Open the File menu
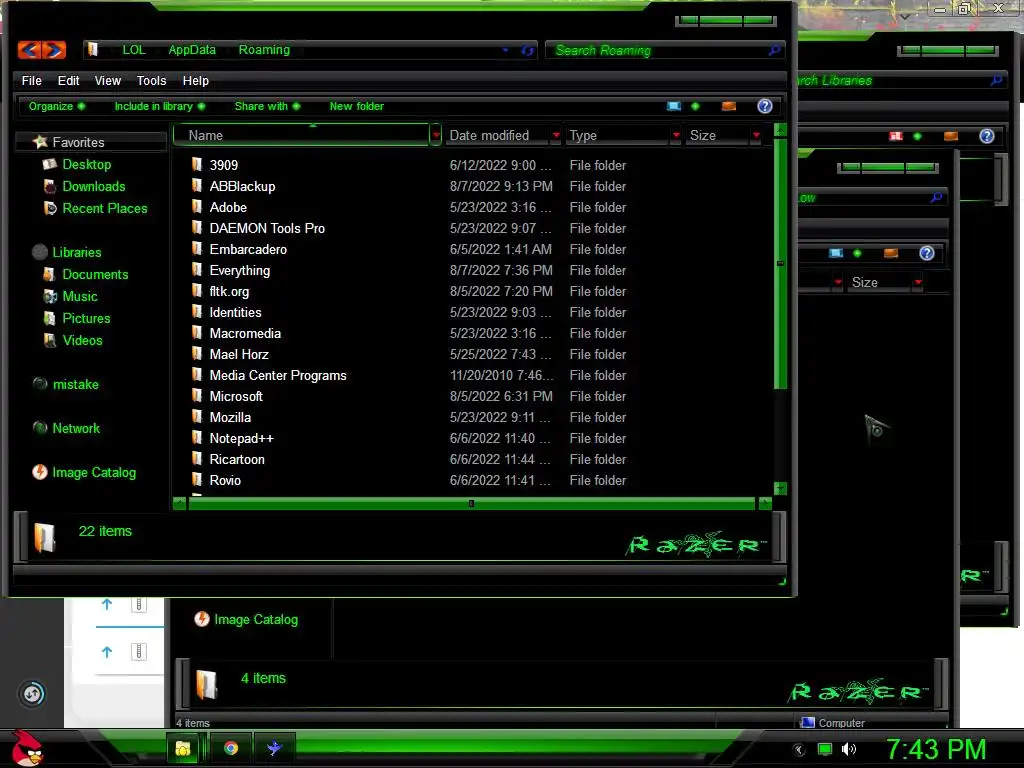 pos(31,81)
